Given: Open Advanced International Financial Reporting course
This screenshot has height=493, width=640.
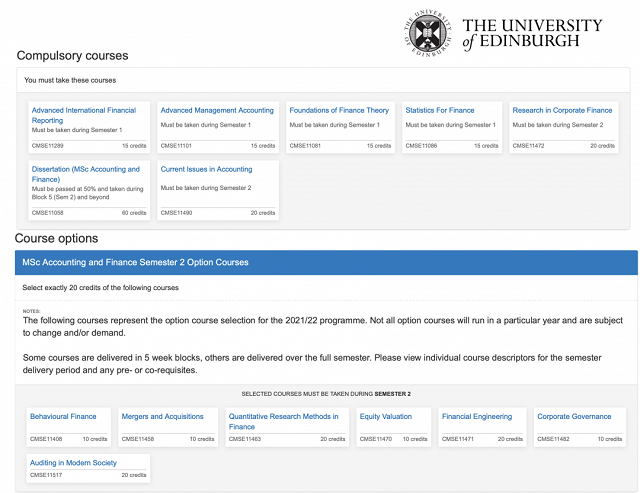Looking at the screenshot, I should pyautogui.click(x=84, y=115).
